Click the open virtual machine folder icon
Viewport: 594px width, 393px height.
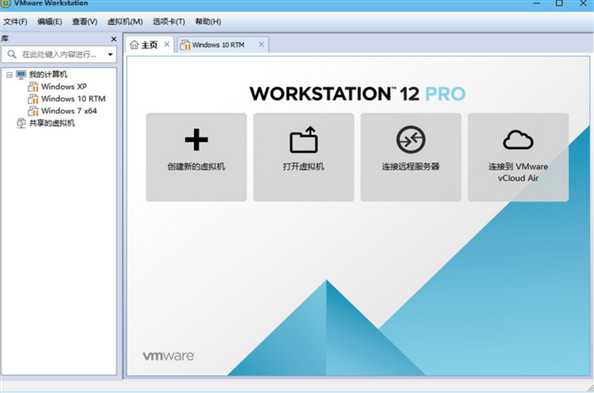click(x=303, y=139)
